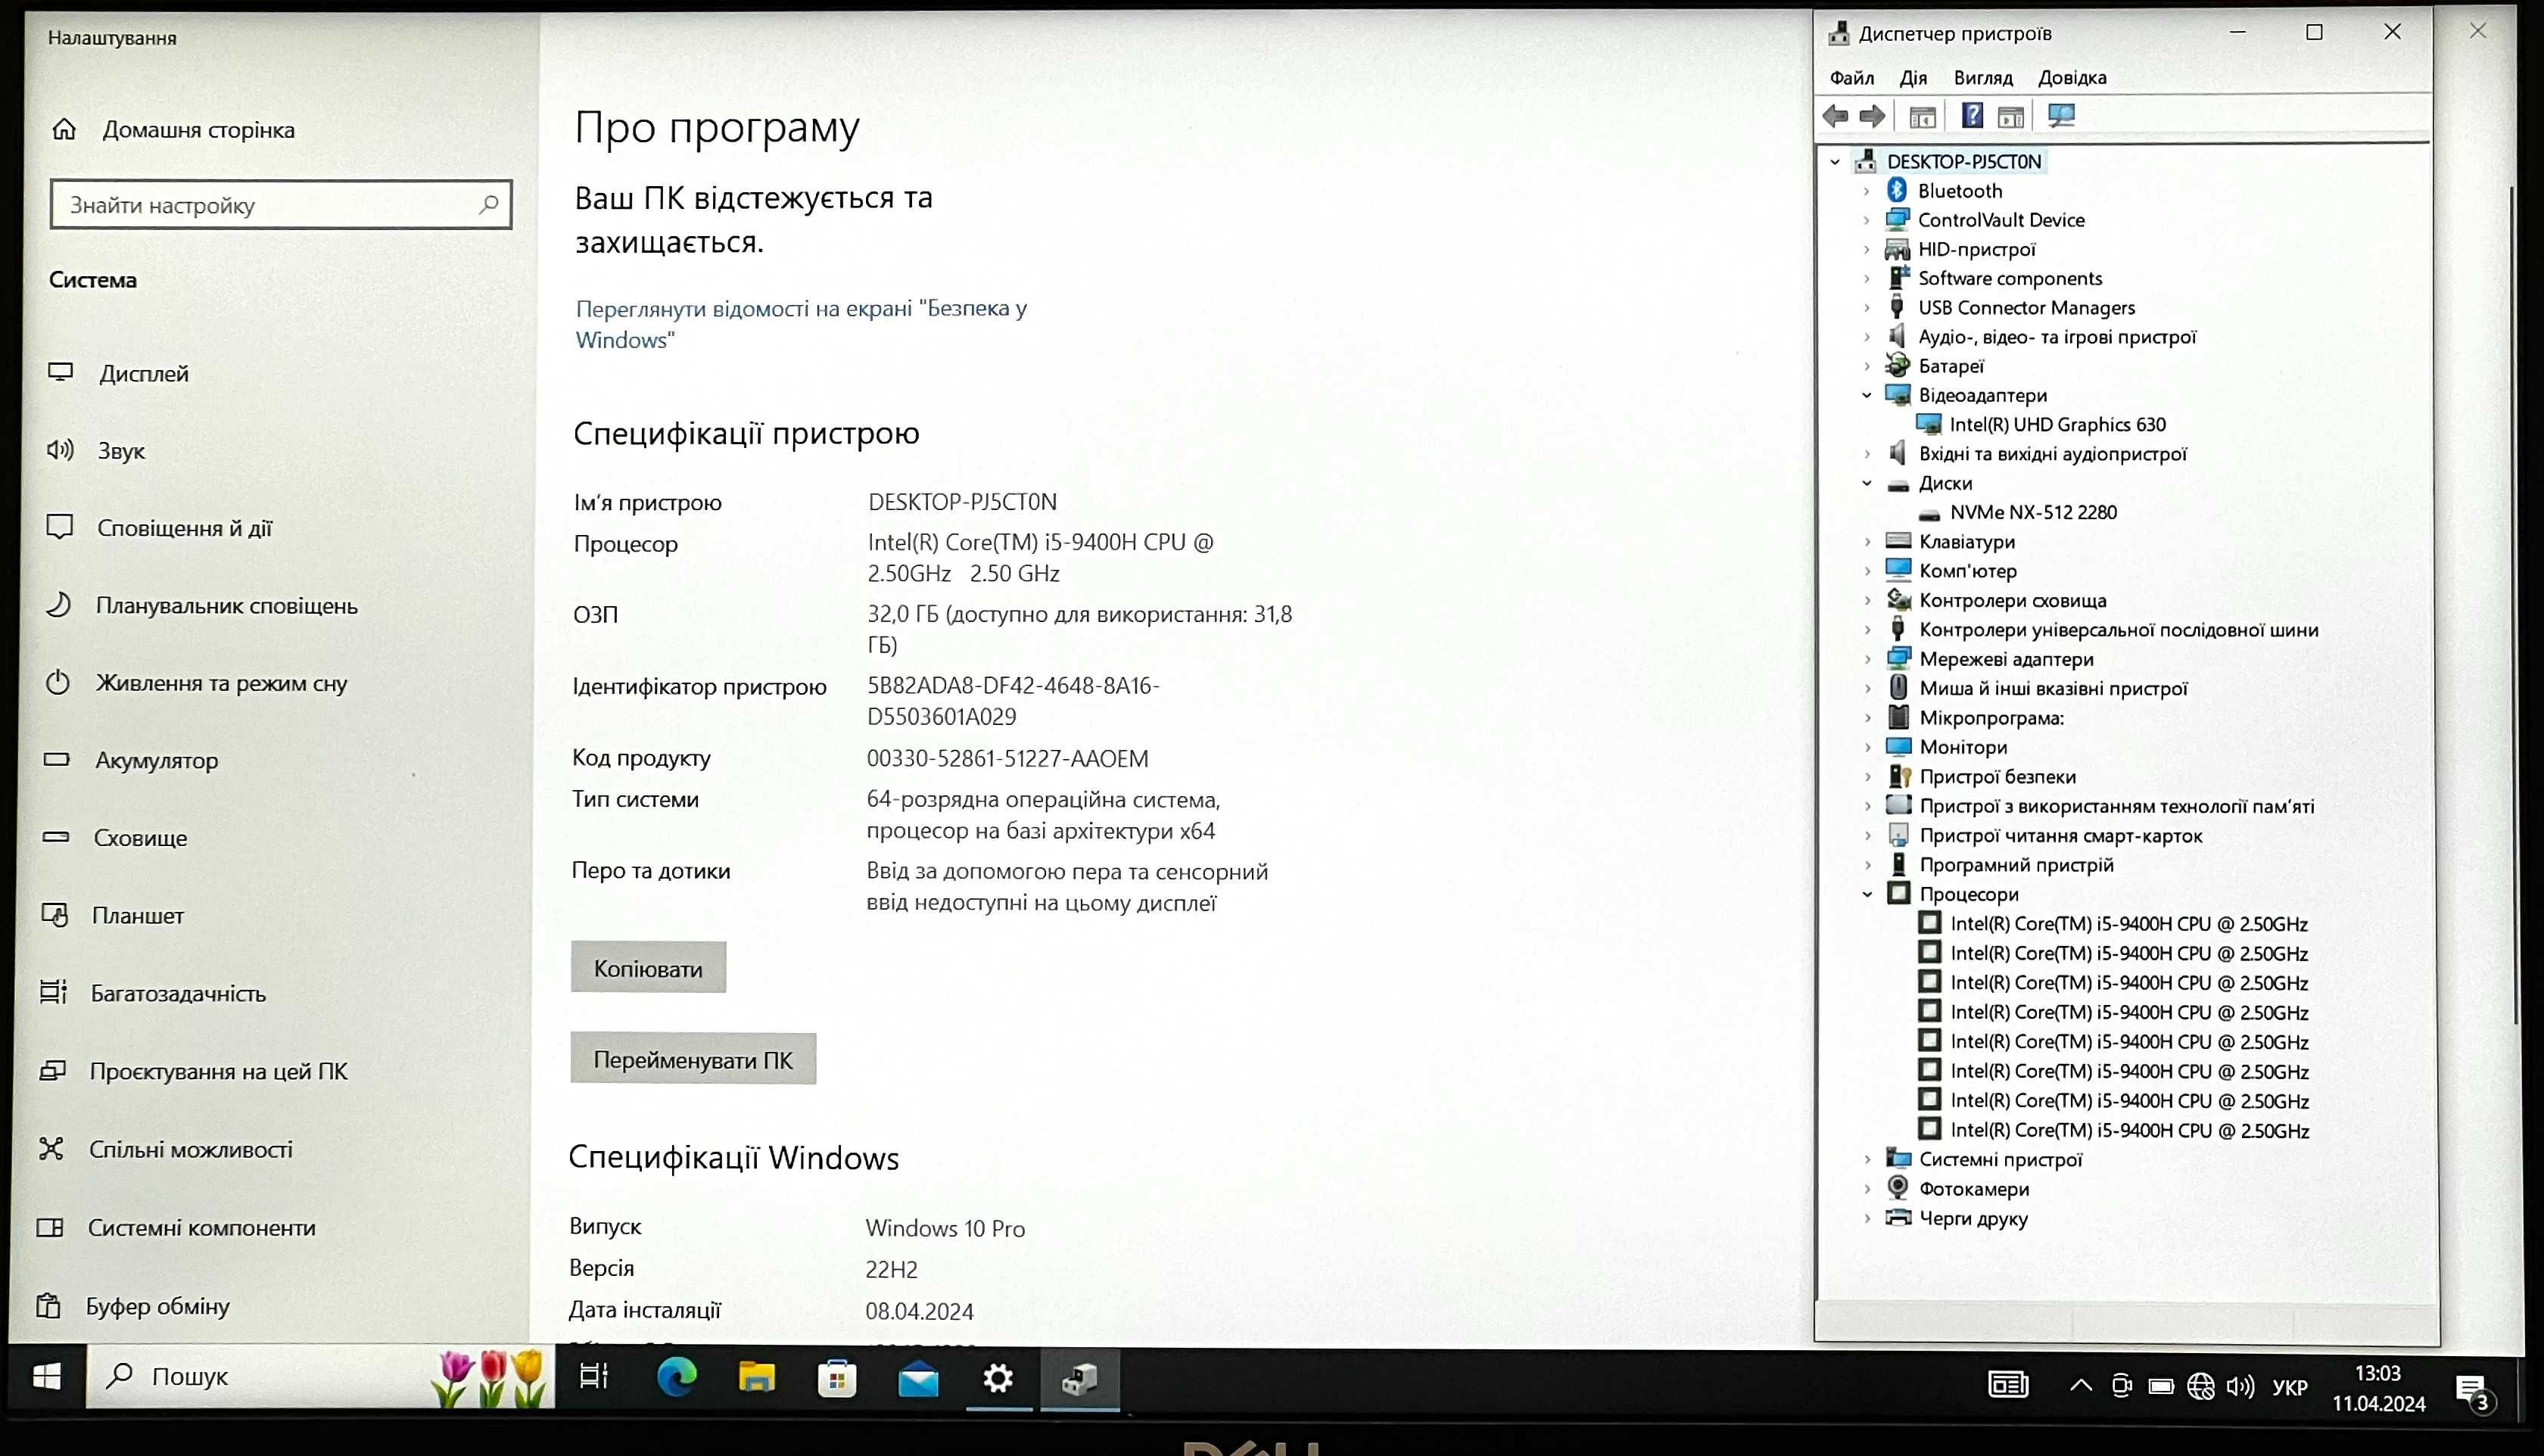Open Проєктування на цей ПК settings
2544x1456 pixels.
[x=218, y=1072]
